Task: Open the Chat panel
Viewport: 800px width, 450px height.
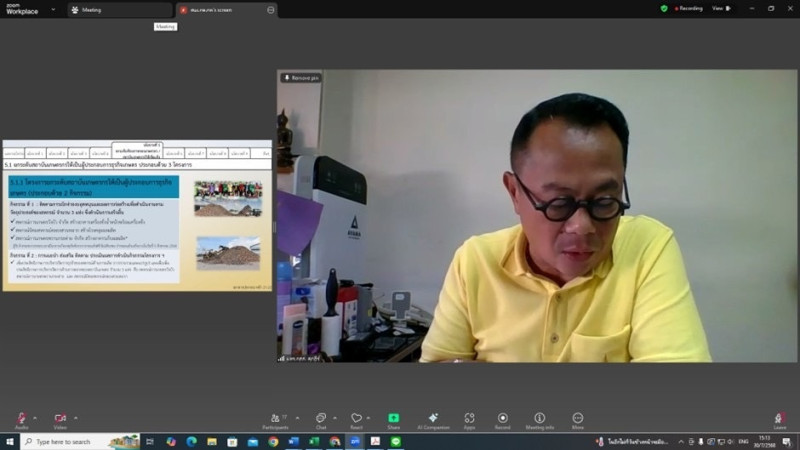Action: 321,419
